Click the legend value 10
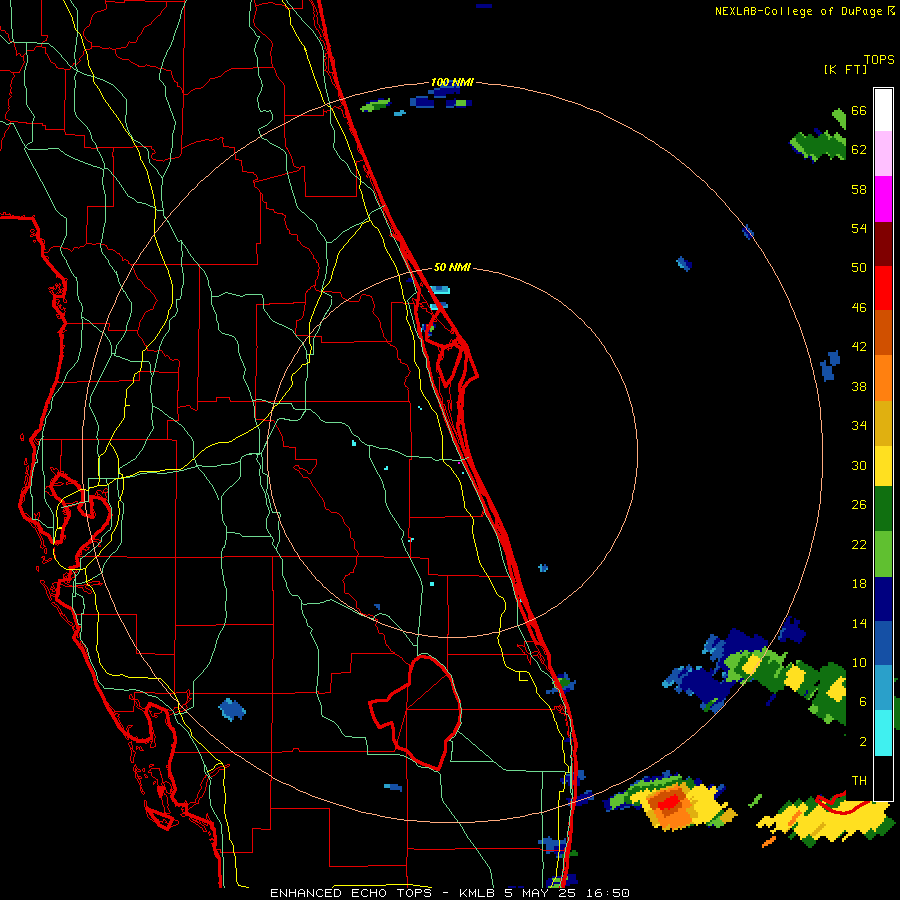Viewport: 900px width, 900px height. coord(859,663)
